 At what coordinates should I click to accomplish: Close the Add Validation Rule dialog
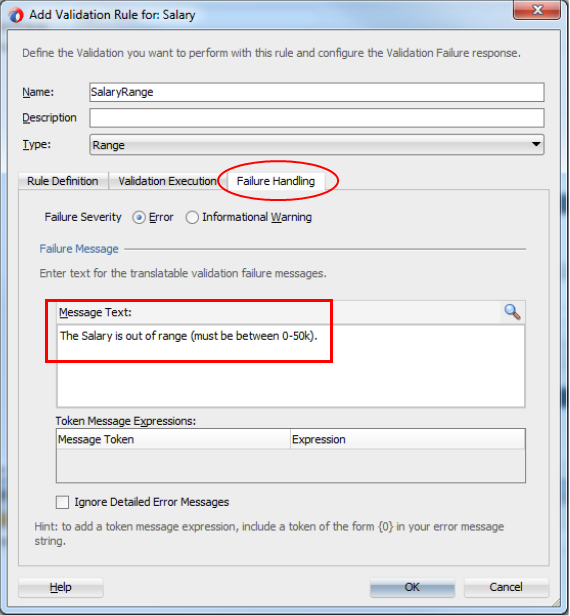537,10
